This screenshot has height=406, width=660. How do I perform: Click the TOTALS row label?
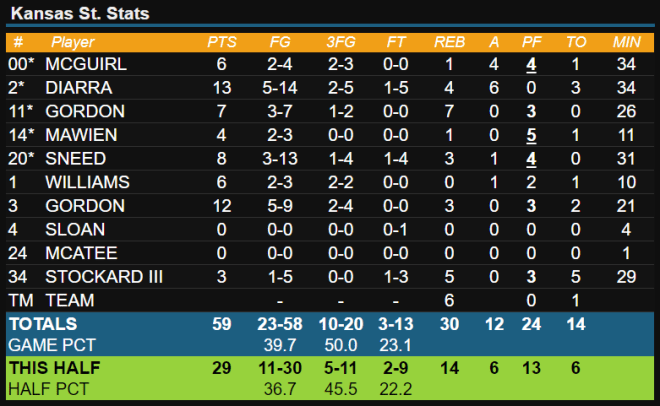coord(43,324)
